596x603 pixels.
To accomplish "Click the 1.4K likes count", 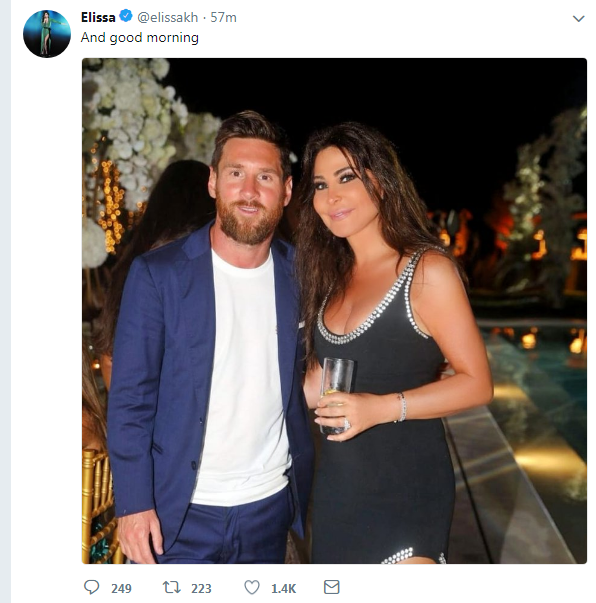I will pyautogui.click(x=283, y=588).
